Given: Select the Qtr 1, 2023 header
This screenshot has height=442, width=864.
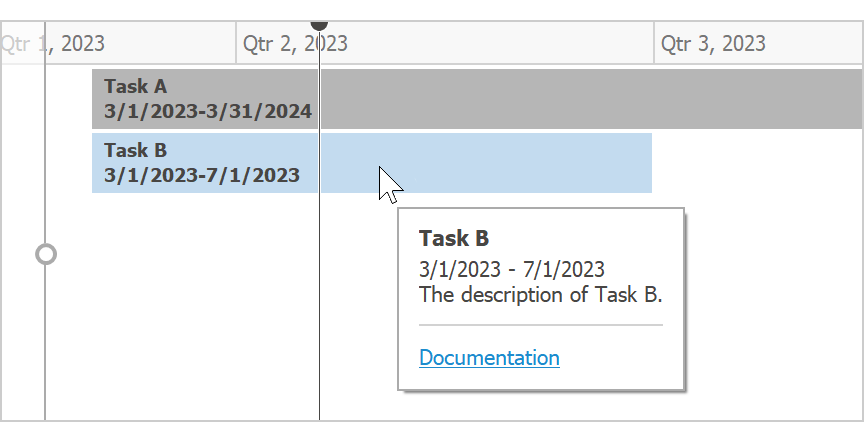Looking at the screenshot, I should (x=54, y=44).
